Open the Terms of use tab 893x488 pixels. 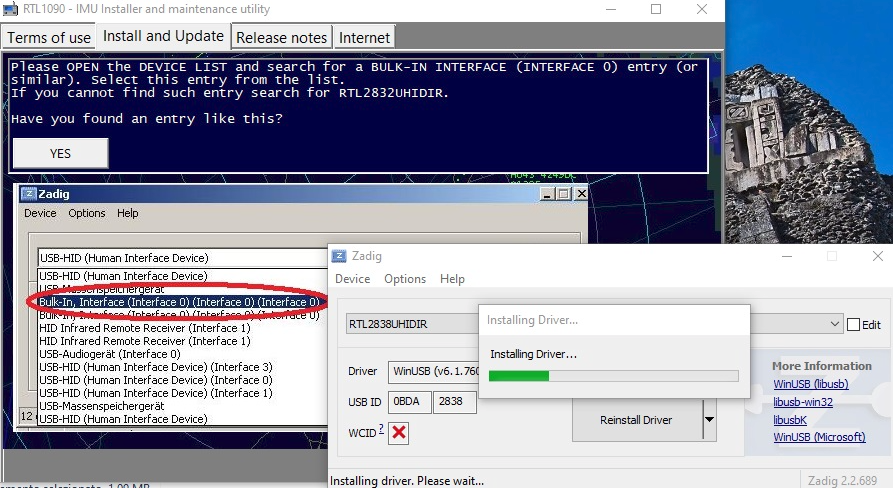coord(48,38)
